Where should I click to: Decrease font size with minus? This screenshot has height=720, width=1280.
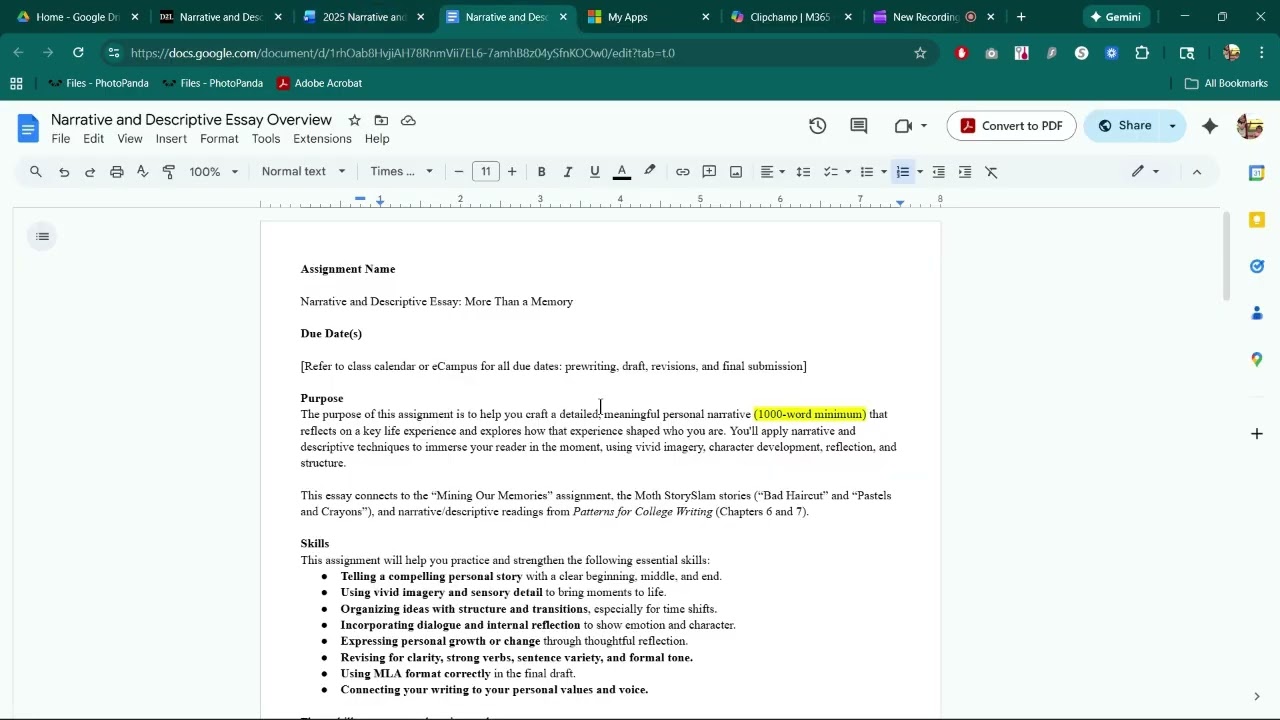(x=459, y=172)
